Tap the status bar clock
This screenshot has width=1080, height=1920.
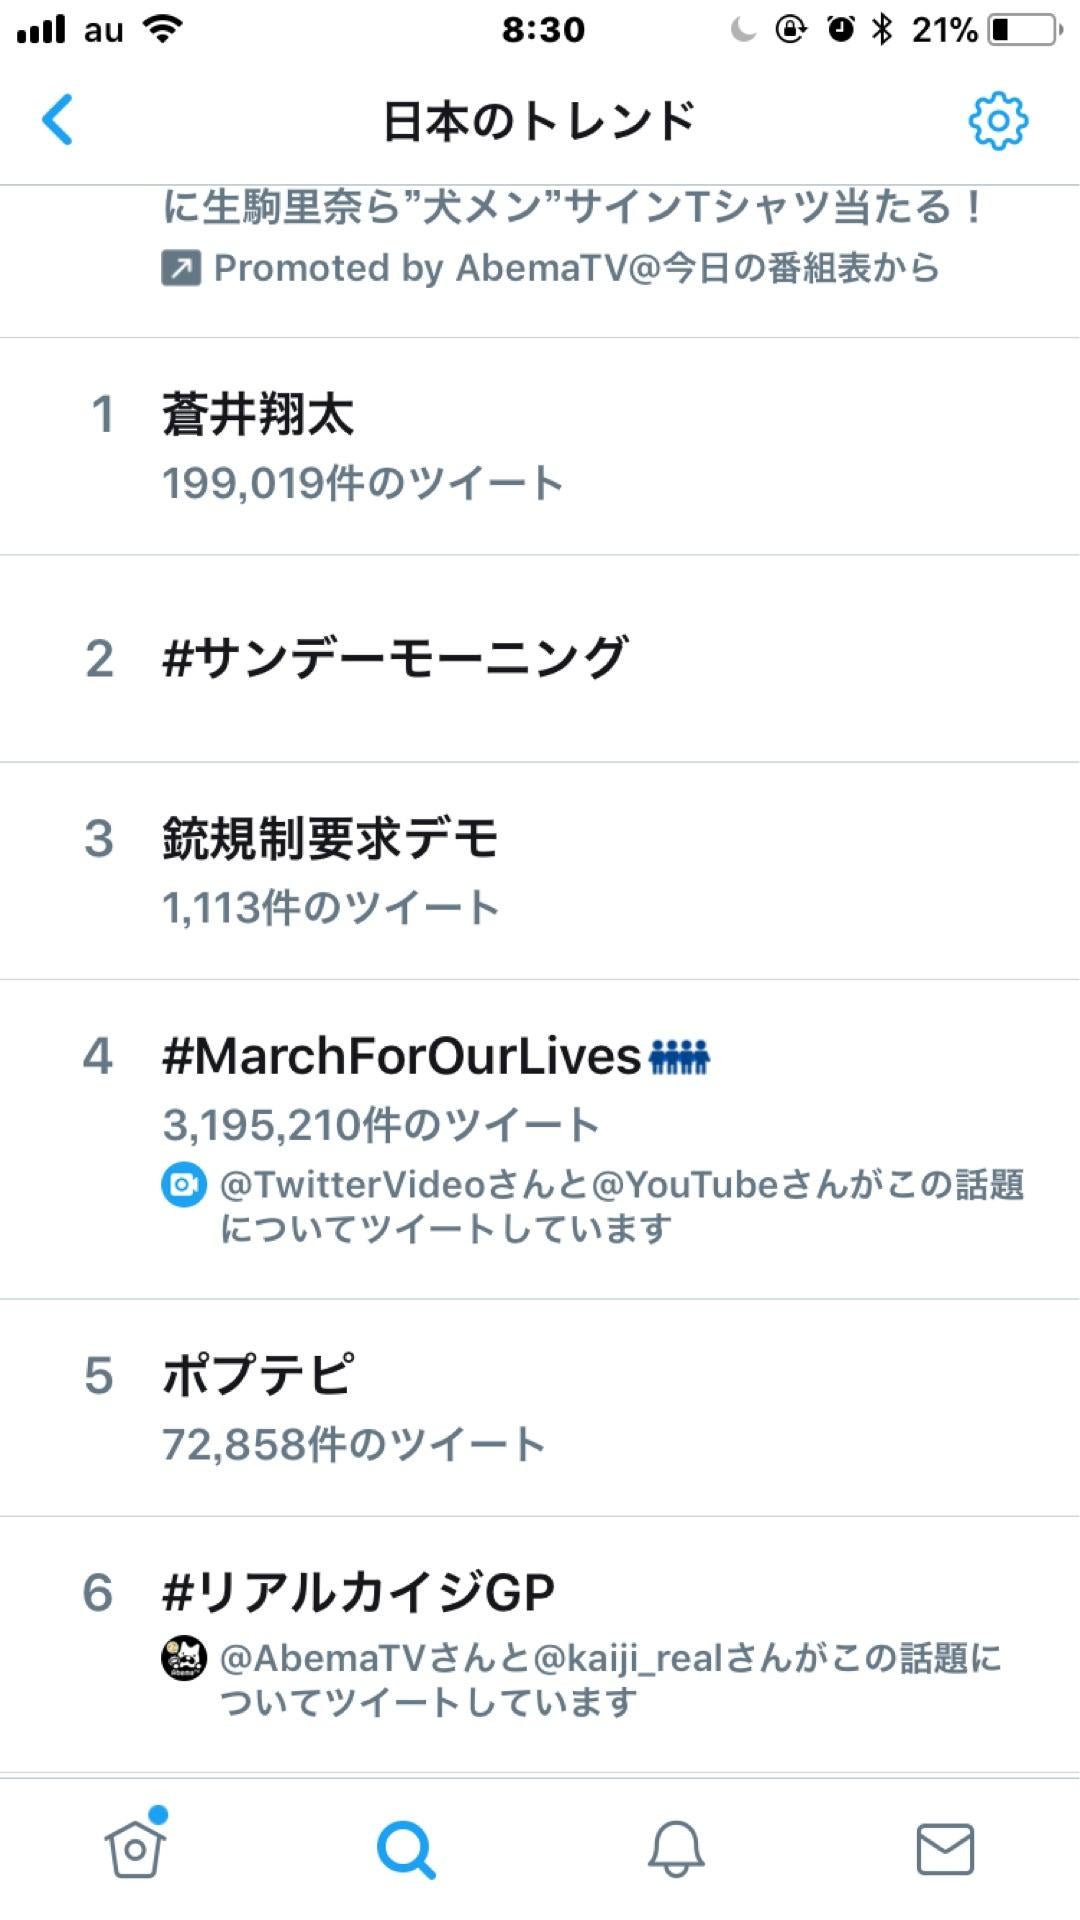coord(543,30)
